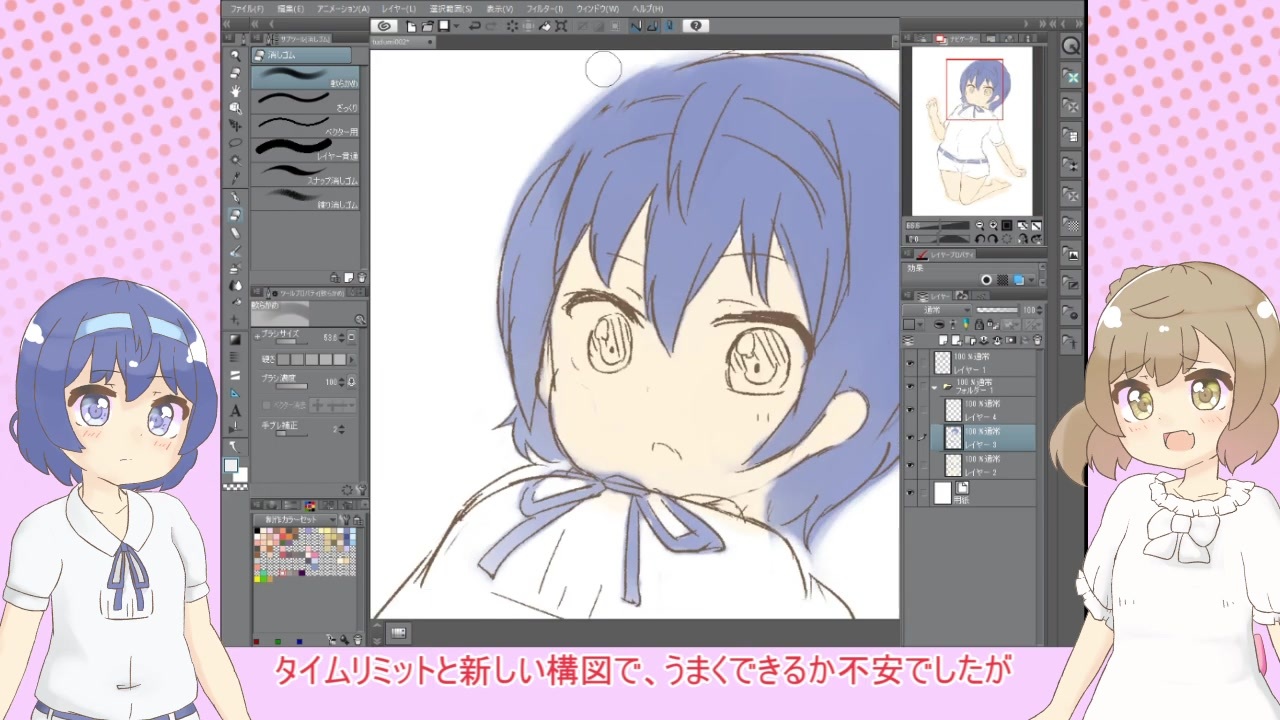Select the Hand (move canvas) tool

click(235, 90)
